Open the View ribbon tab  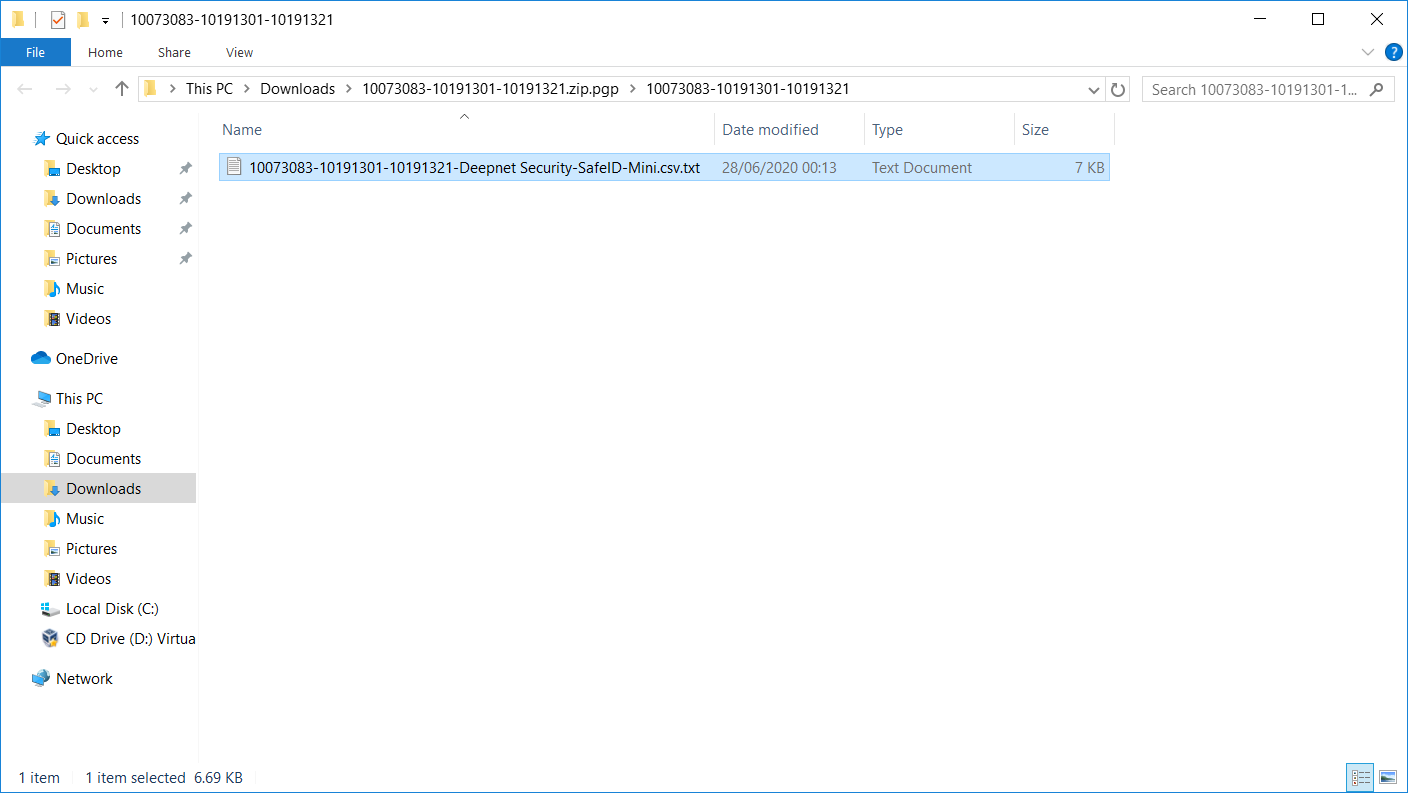point(240,52)
